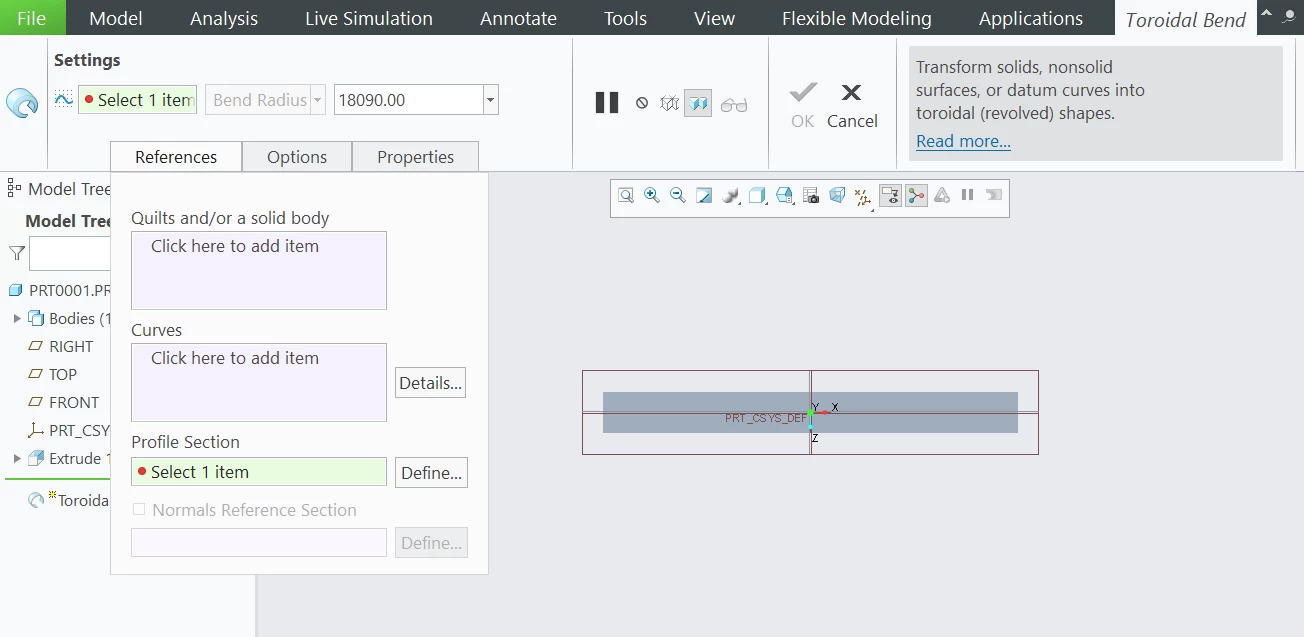This screenshot has height=637, width=1304.
Task: Toggle the perspective view icon
Action: click(x=837, y=196)
